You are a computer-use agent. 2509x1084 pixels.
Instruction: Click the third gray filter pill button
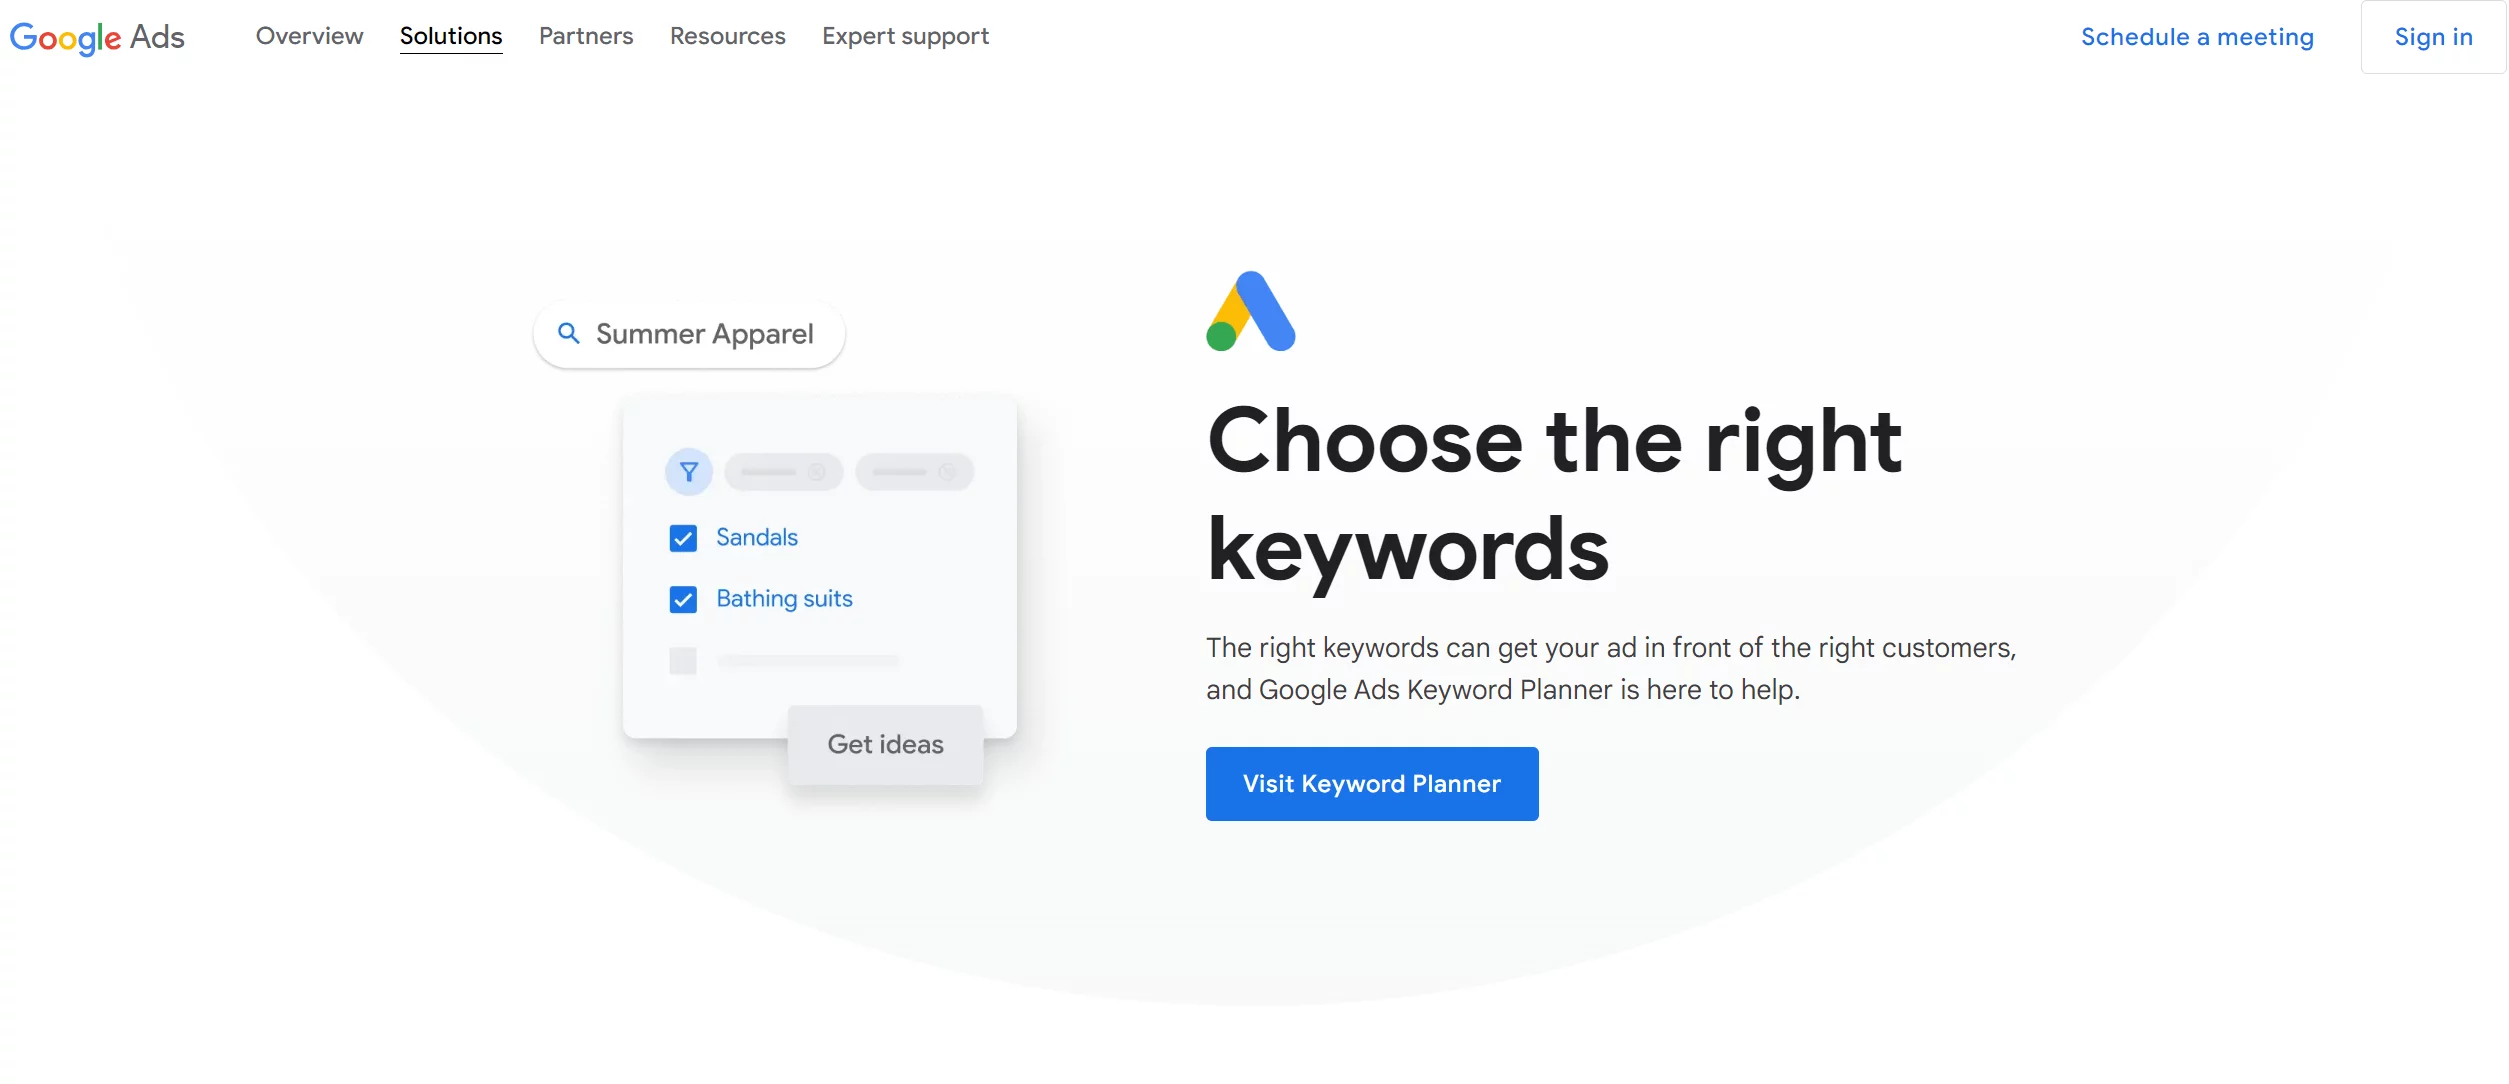[x=912, y=471]
